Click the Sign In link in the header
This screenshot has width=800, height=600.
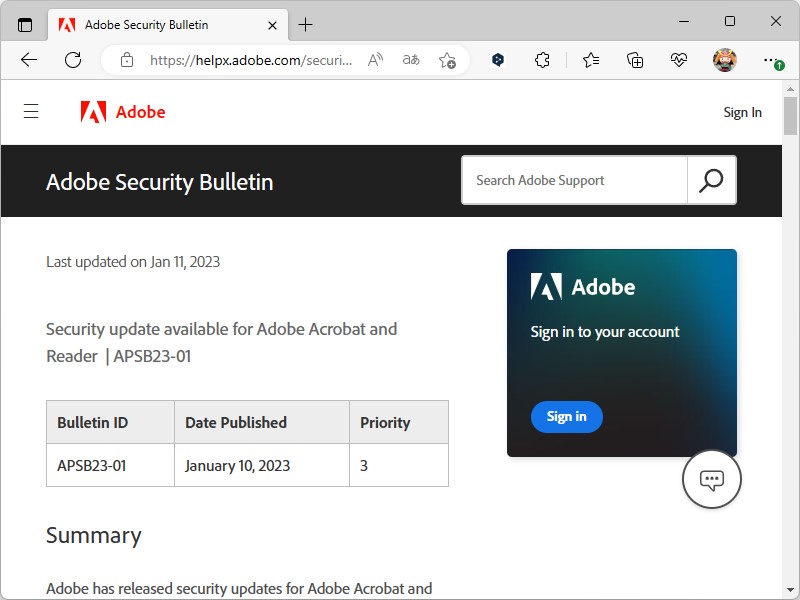pyautogui.click(x=742, y=112)
